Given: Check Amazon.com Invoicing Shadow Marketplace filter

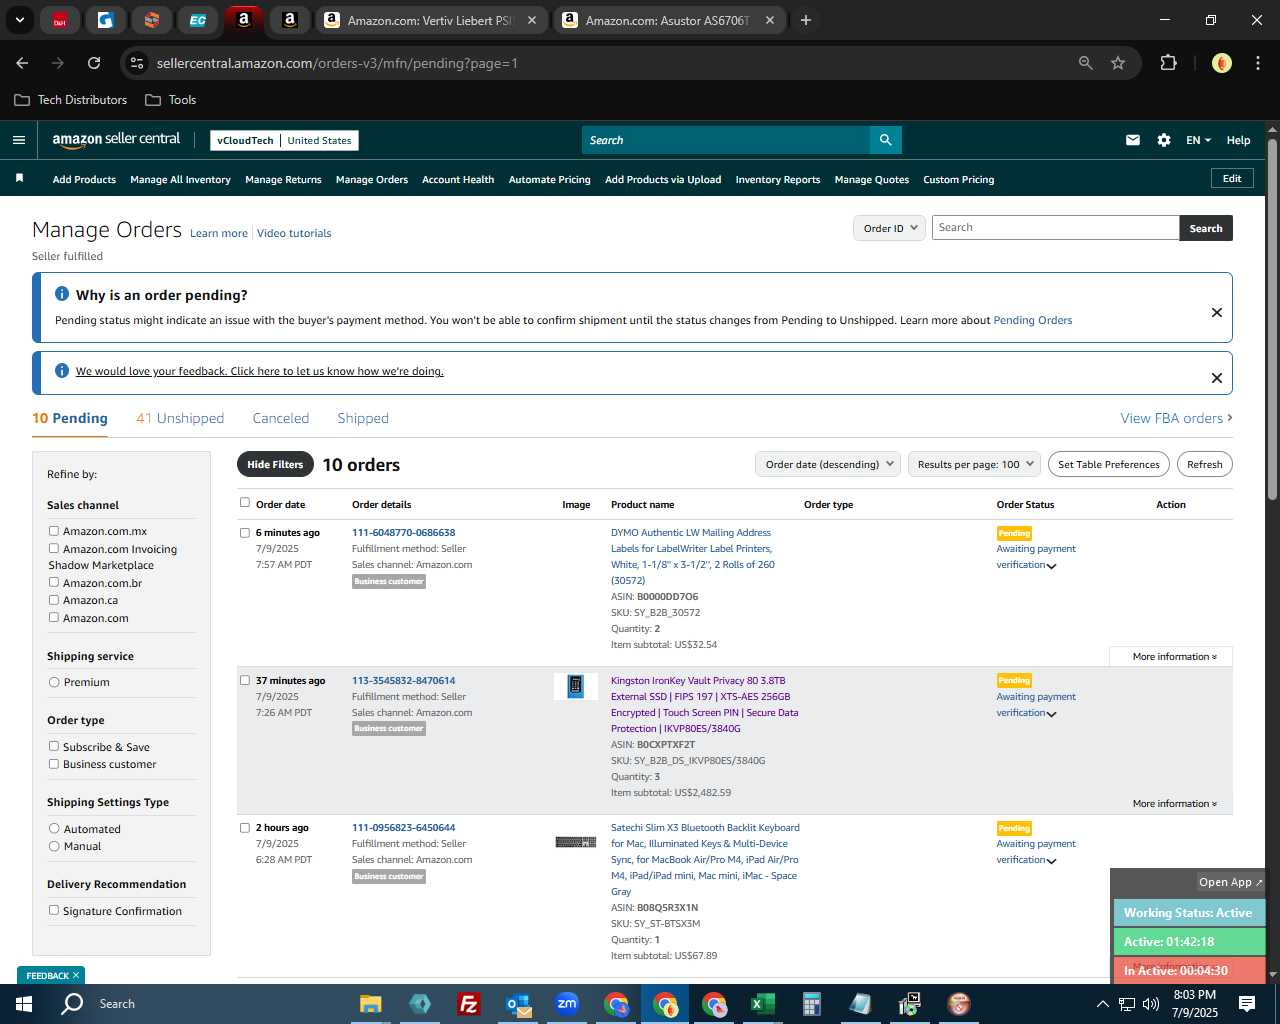Looking at the screenshot, I should point(54,548).
